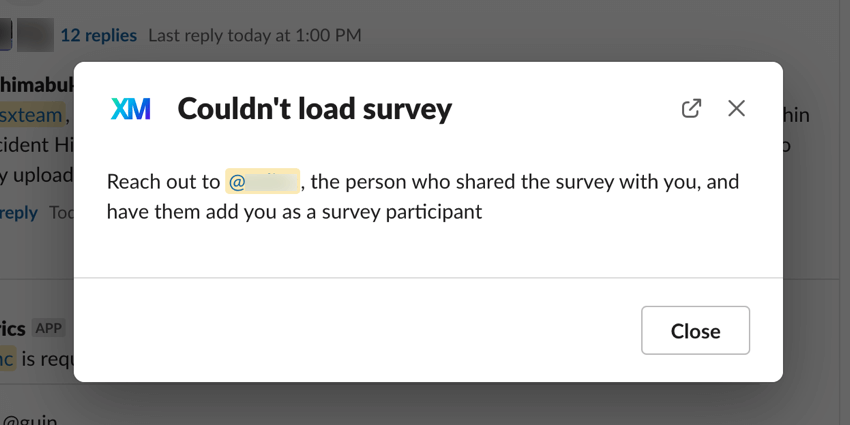This screenshot has width=850, height=425.
Task: Open the 12 replies thread link
Action: click(98, 35)
